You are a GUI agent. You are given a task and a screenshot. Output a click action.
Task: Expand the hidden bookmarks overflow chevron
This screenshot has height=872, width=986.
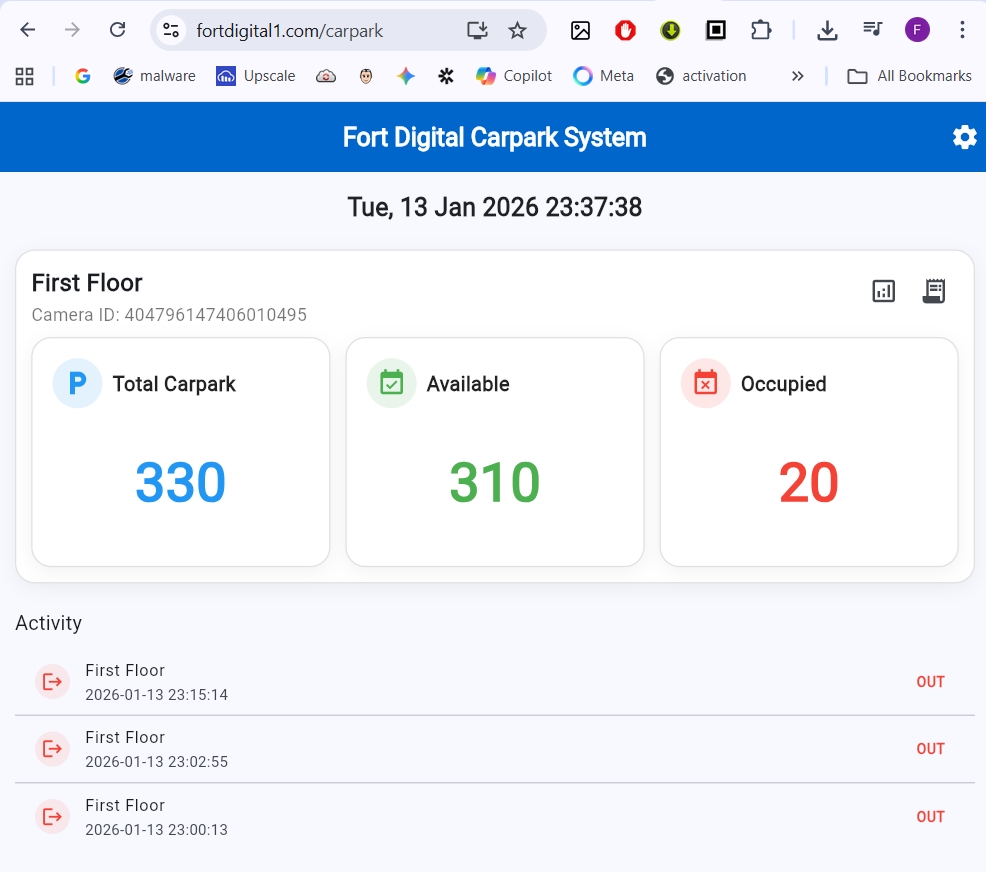click(x=797, y=76)
